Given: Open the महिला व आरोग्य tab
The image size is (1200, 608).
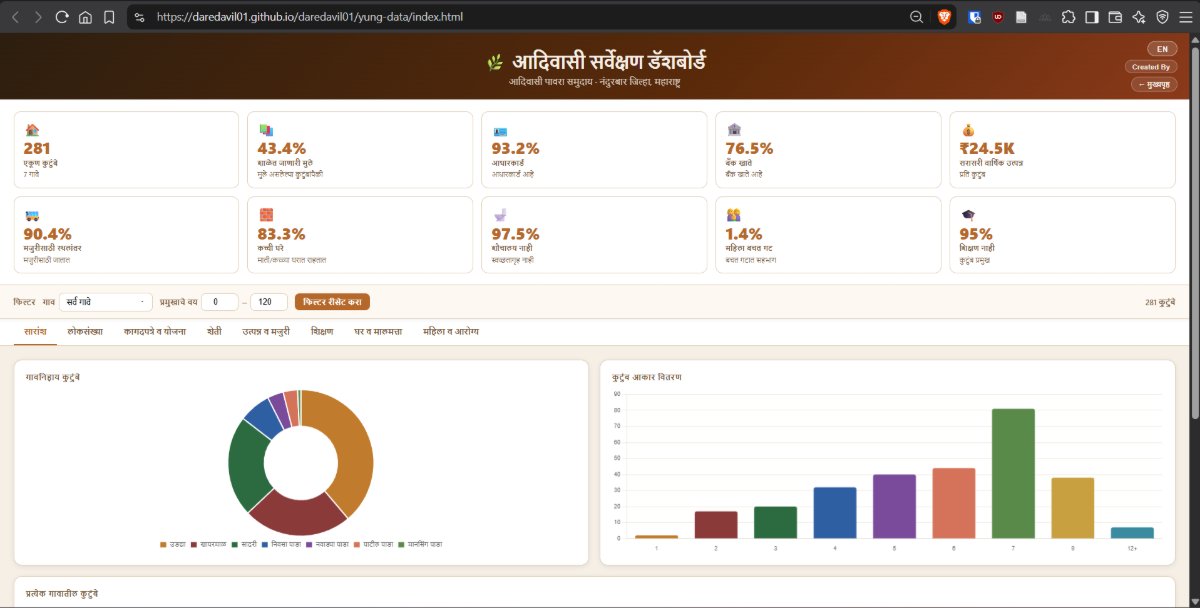Looking at the screenshot, I should click(x=451, y=331).
